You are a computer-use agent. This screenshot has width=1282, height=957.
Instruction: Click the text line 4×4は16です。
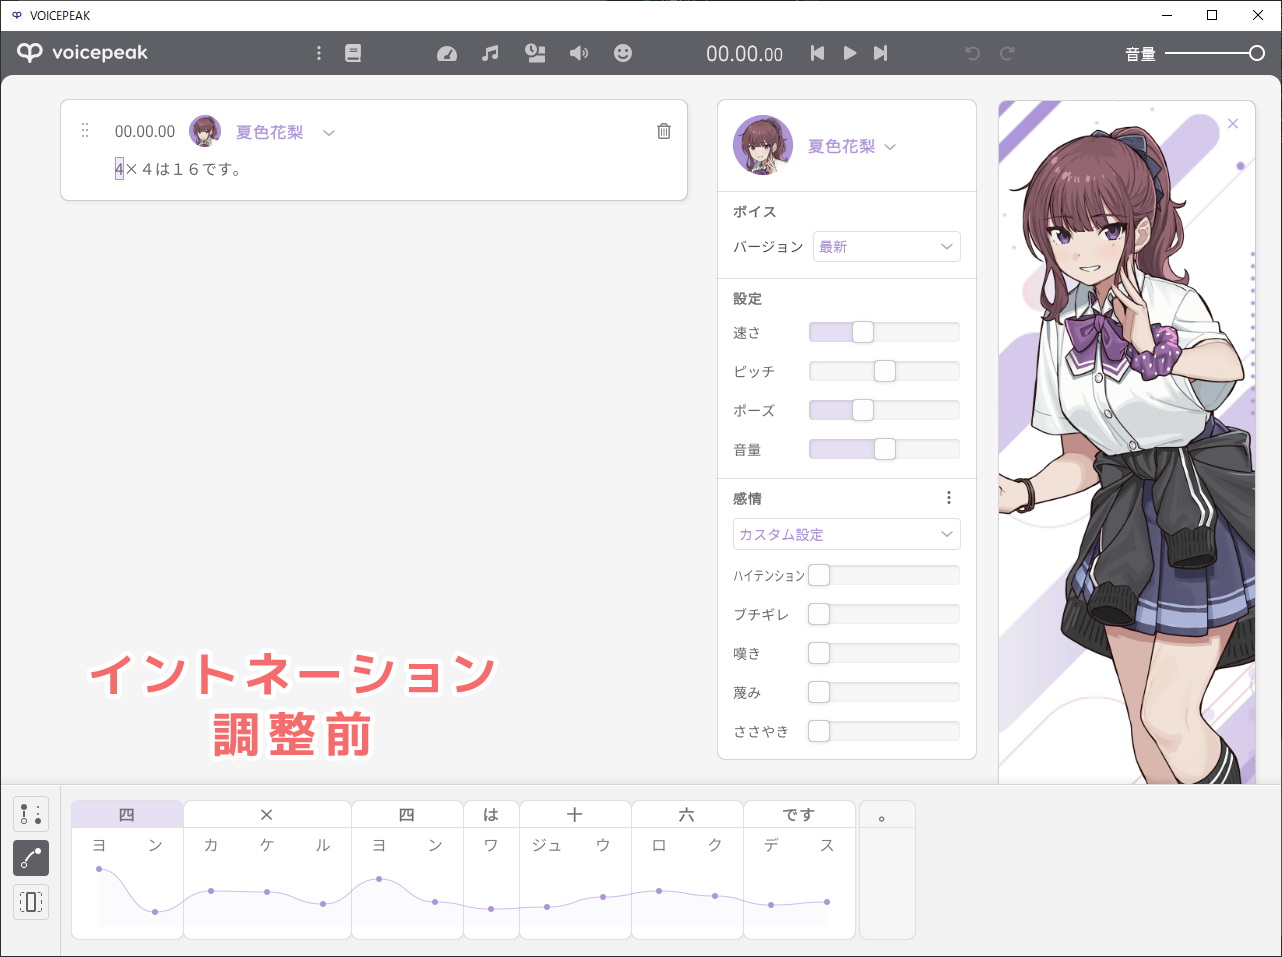pos(178,169)
